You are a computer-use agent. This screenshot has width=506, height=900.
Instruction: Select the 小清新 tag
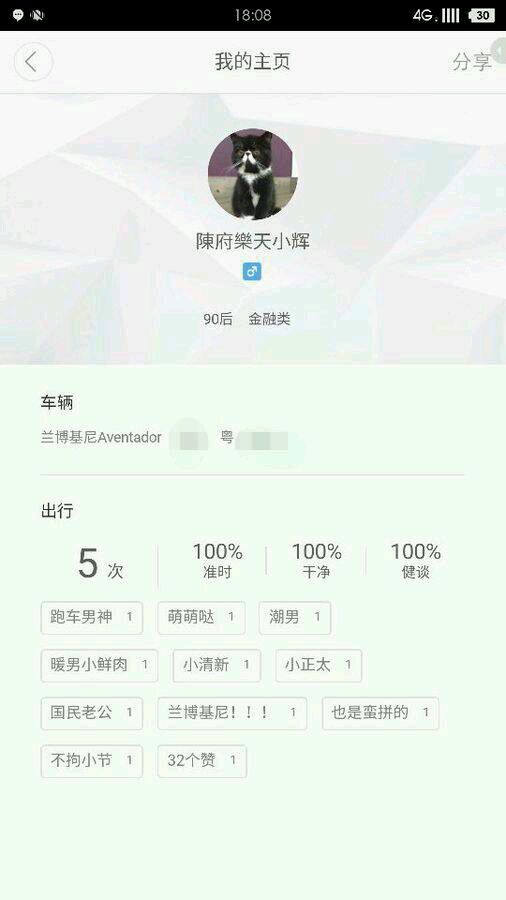click(x=217, y=665)
